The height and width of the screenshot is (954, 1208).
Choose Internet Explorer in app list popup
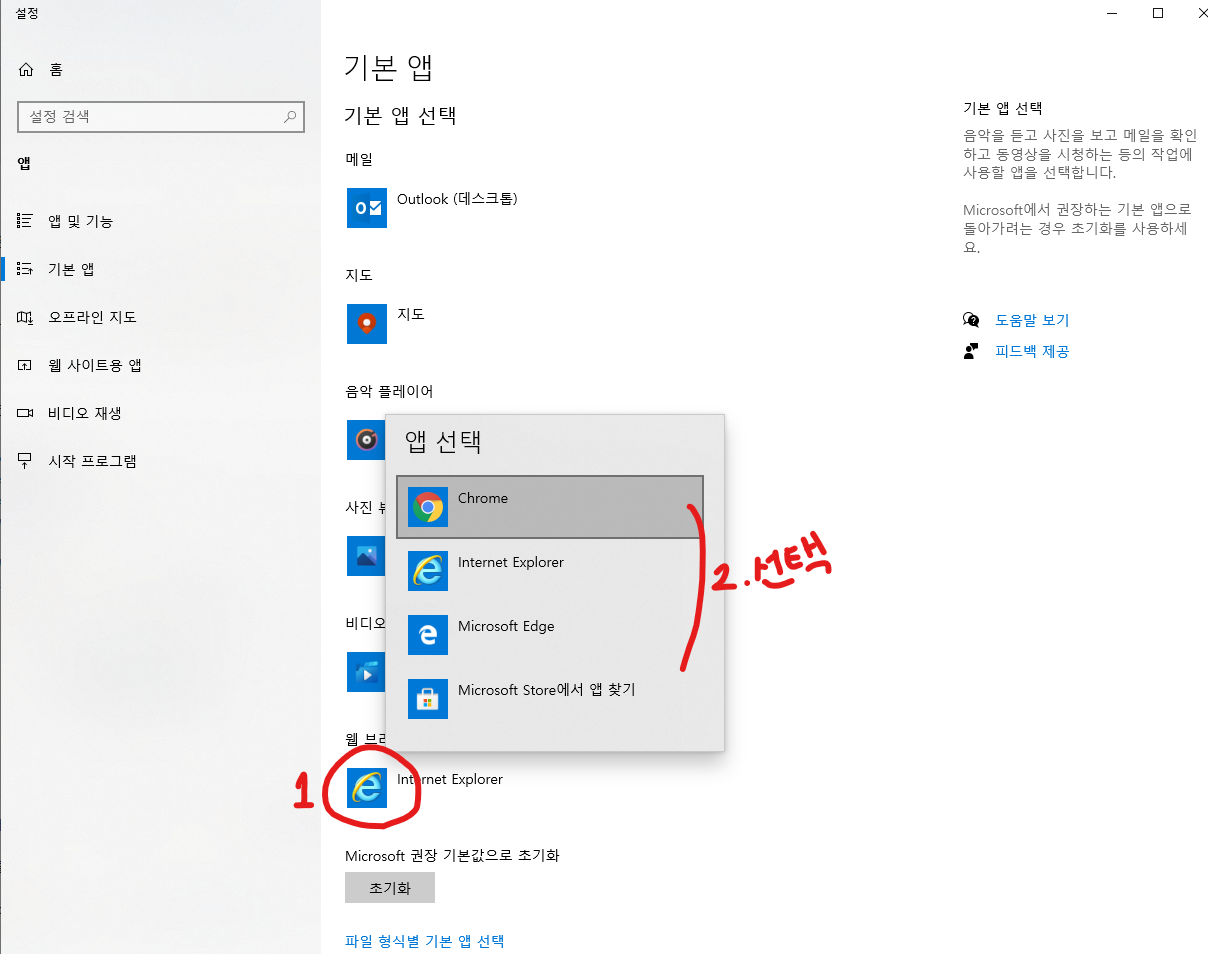550,571
